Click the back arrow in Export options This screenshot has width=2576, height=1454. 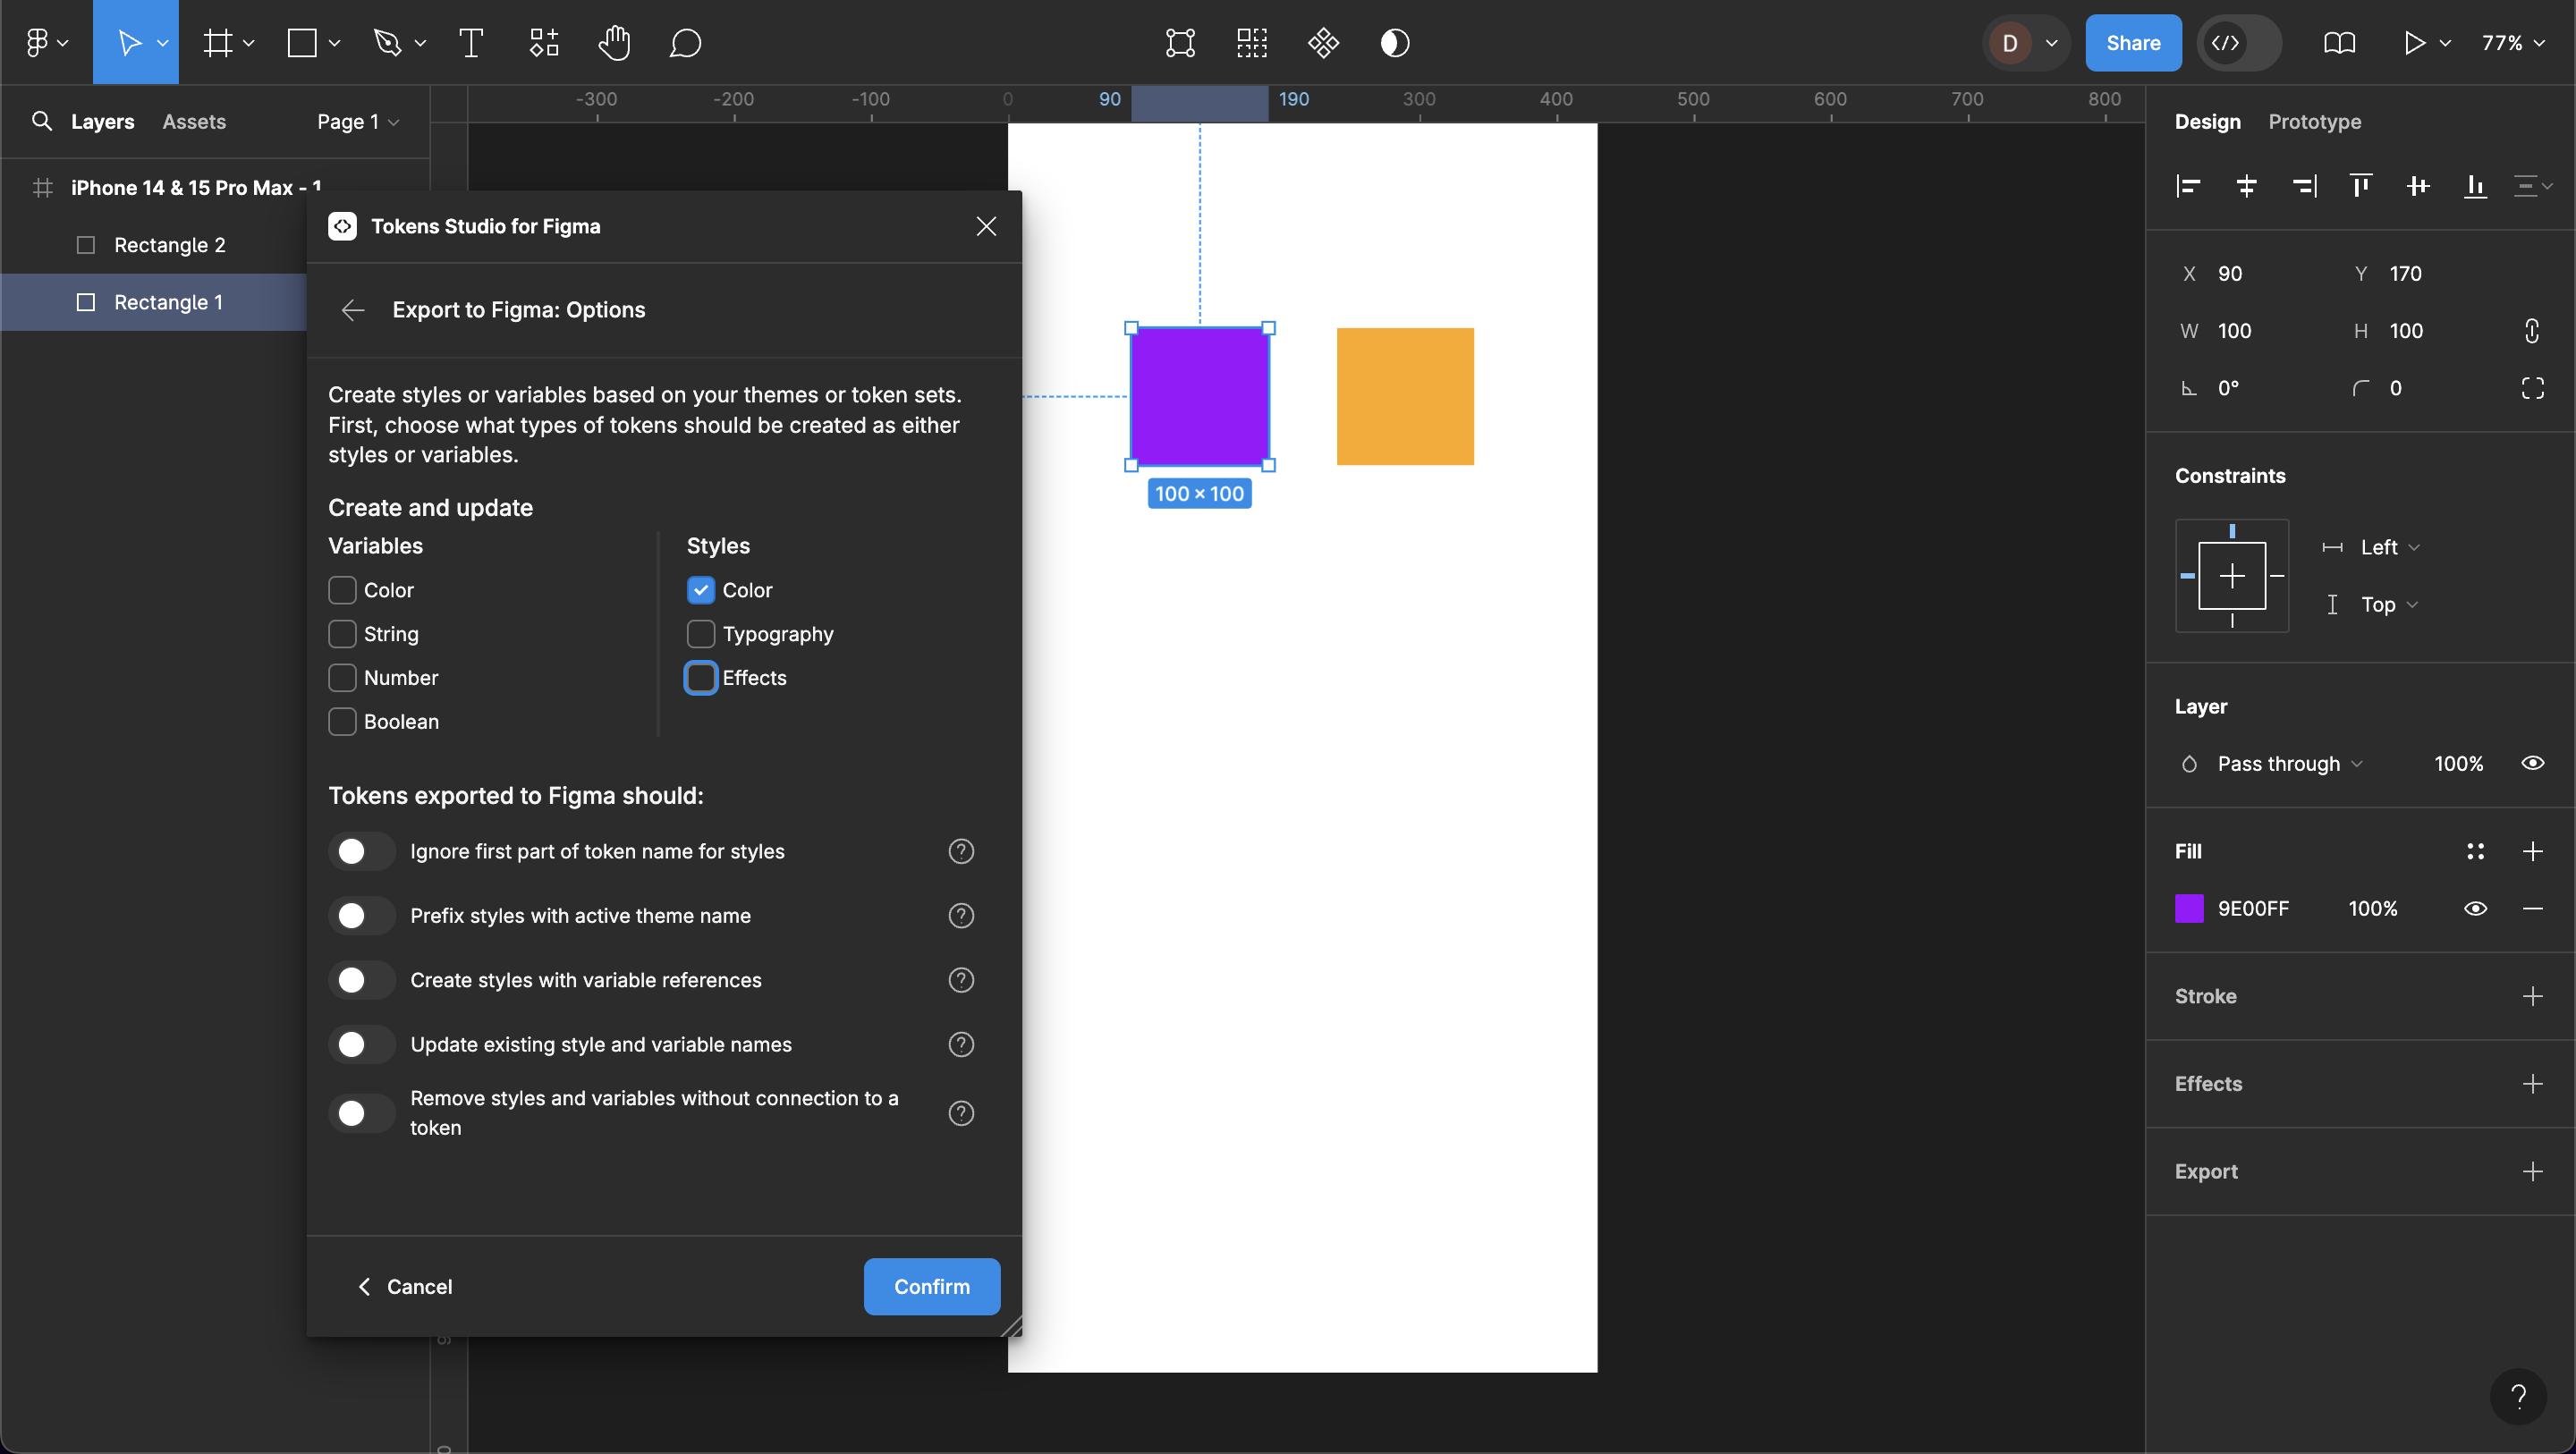pos(352,310)
